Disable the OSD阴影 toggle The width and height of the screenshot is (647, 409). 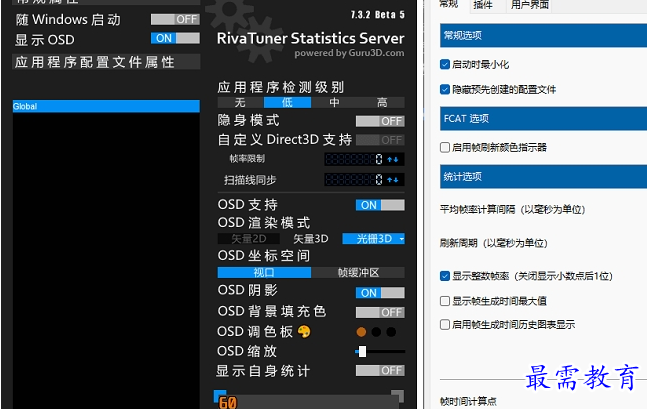pyautogui.click(x=380, y=292)
